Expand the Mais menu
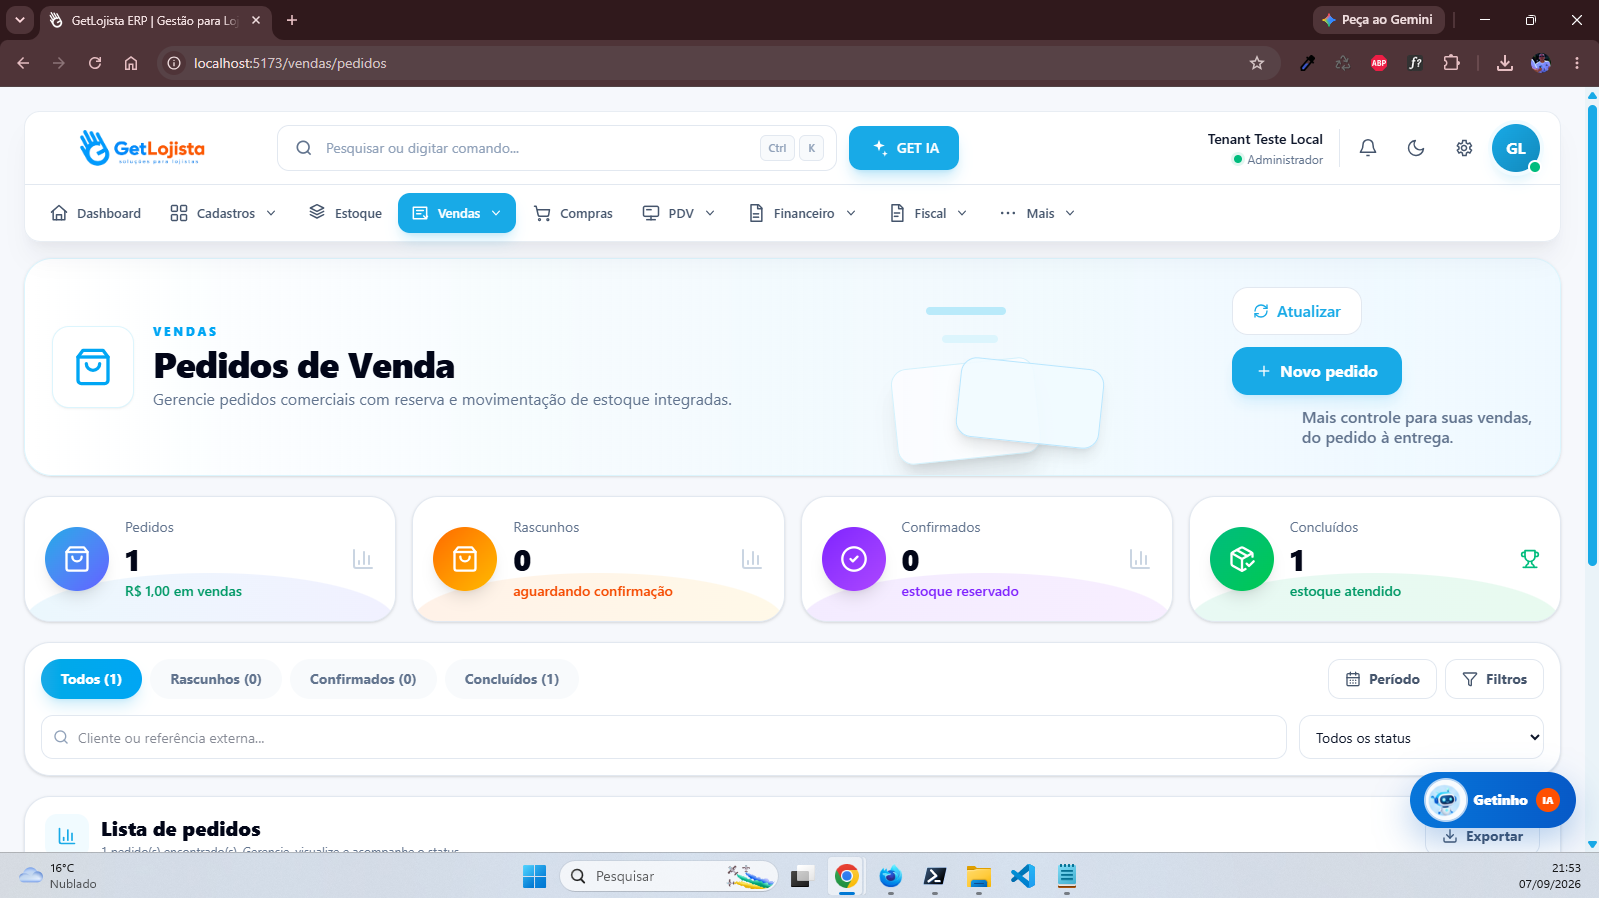Image resolution: width=1599 pixels, height=898 pixels. [x=1038, y=213]
